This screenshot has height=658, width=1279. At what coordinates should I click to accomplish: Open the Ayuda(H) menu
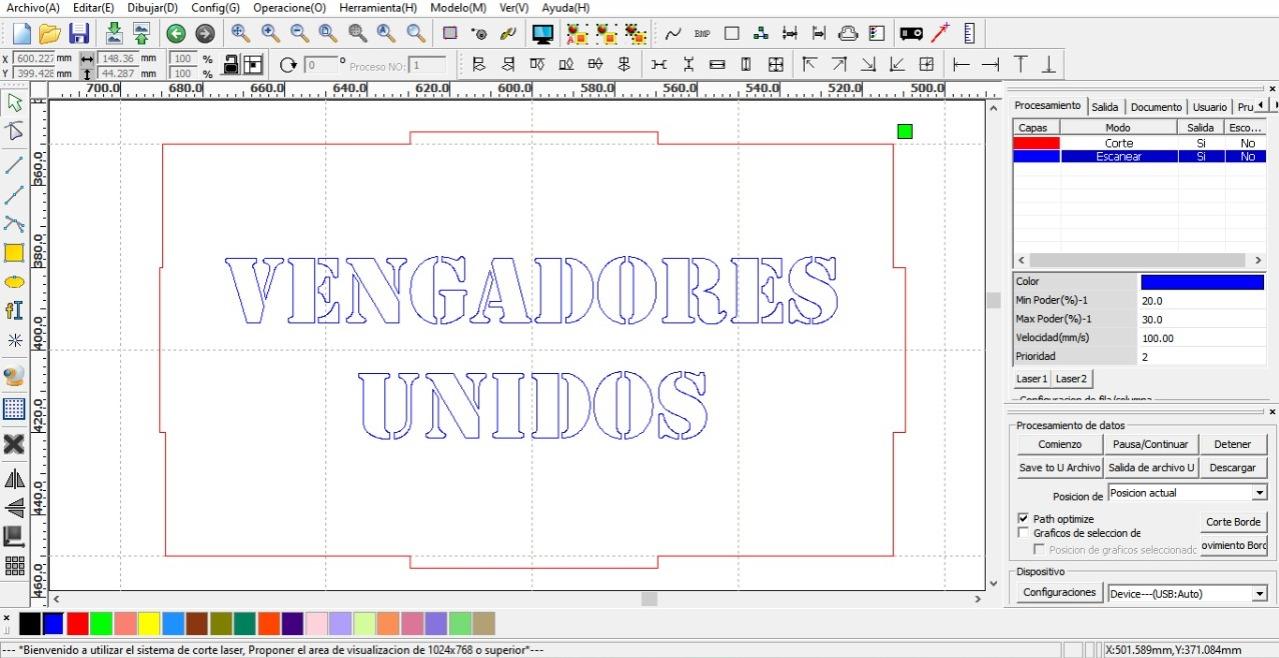(566, 7)
